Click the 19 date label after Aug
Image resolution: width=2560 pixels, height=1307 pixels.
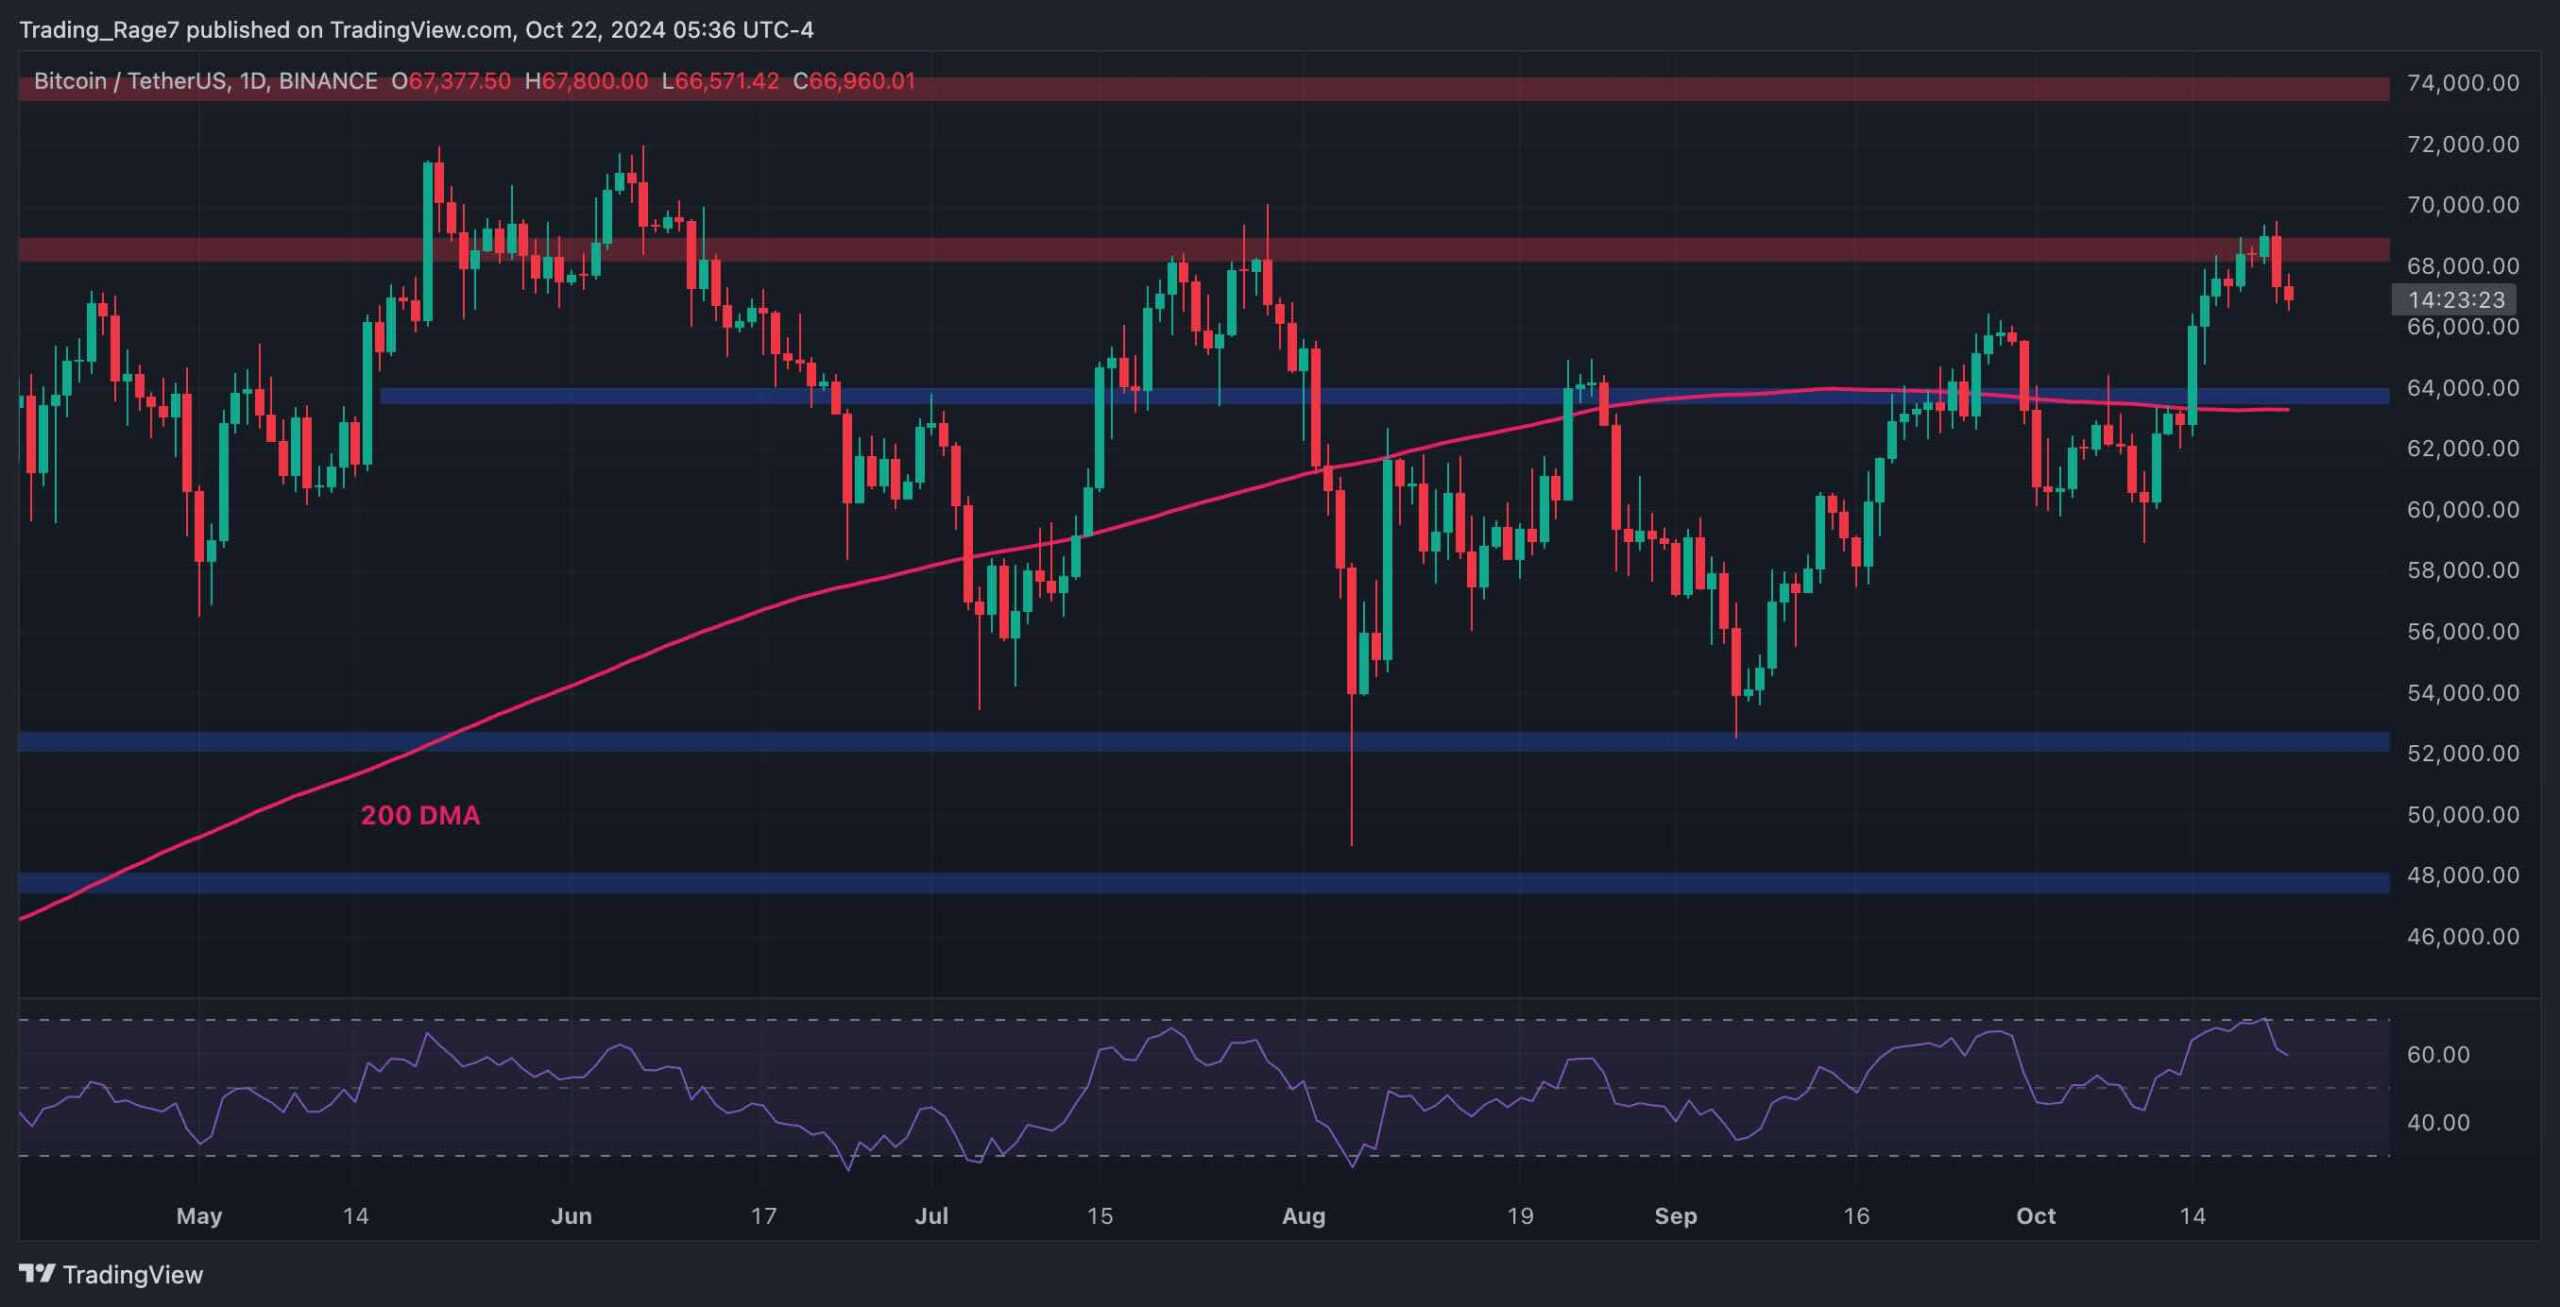pyautogui.click(x=1520, y=1217)
